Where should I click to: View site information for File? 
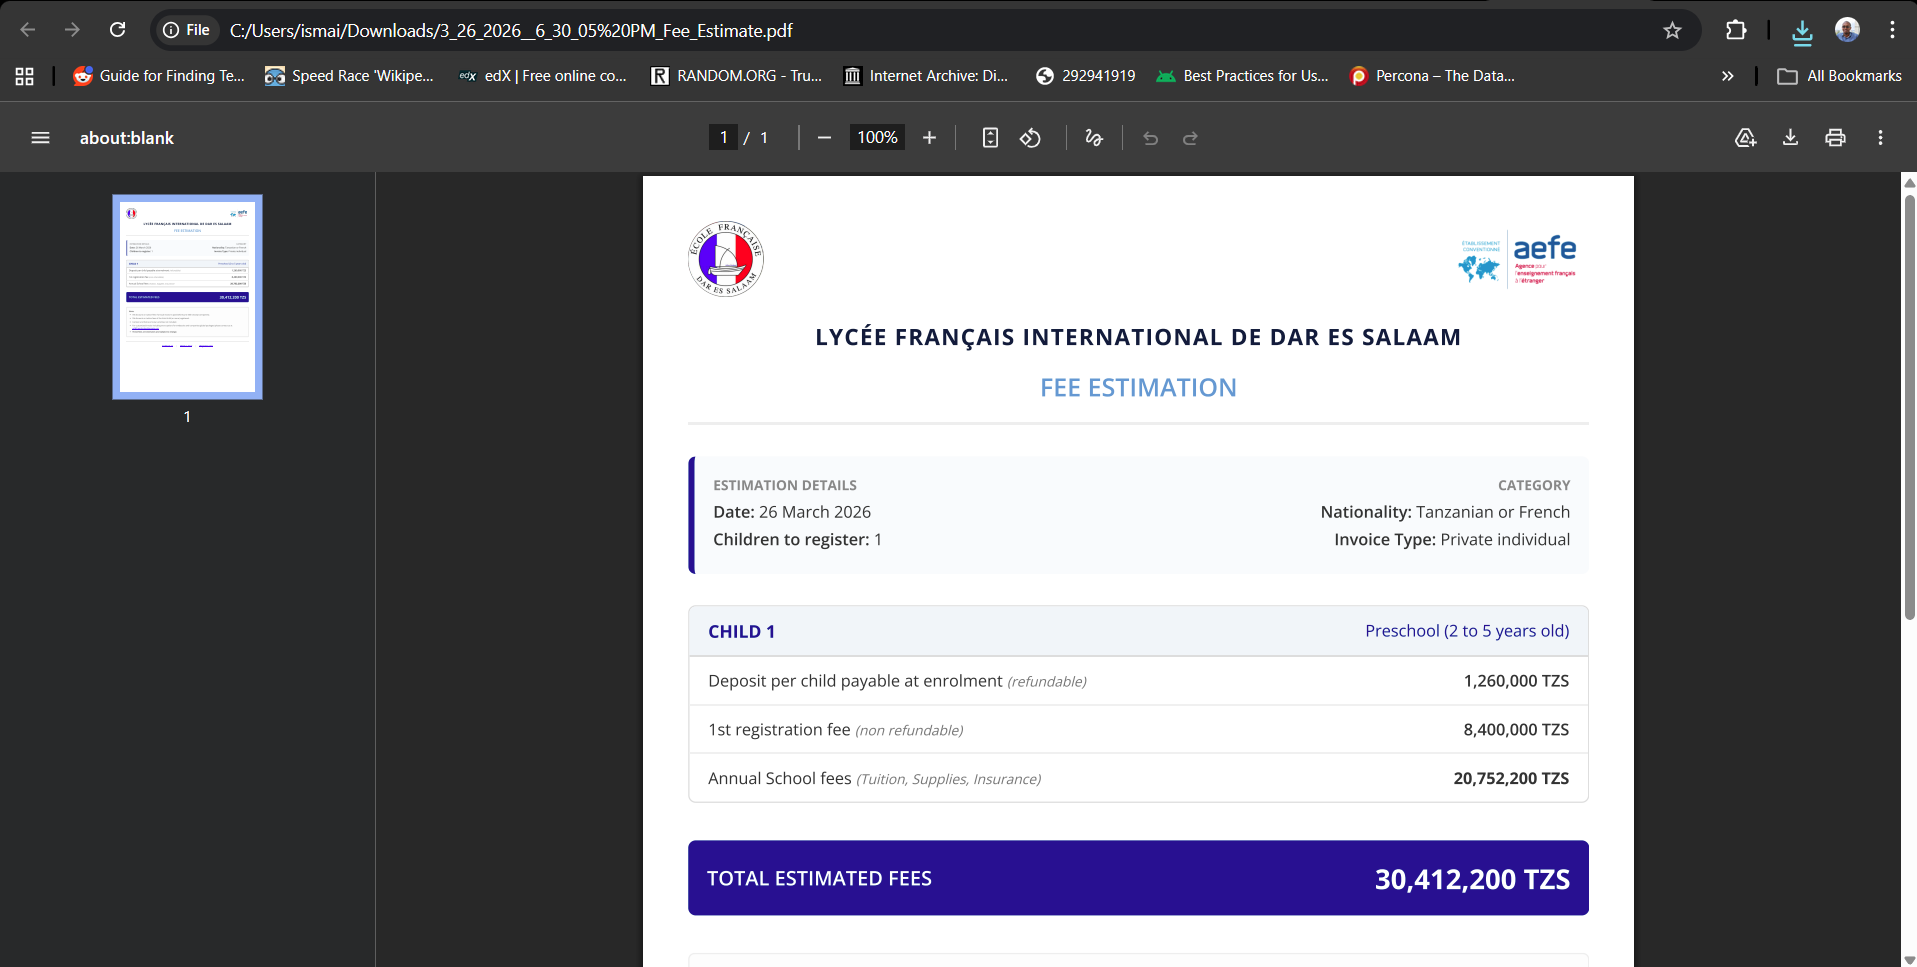[x=187, y=30]
